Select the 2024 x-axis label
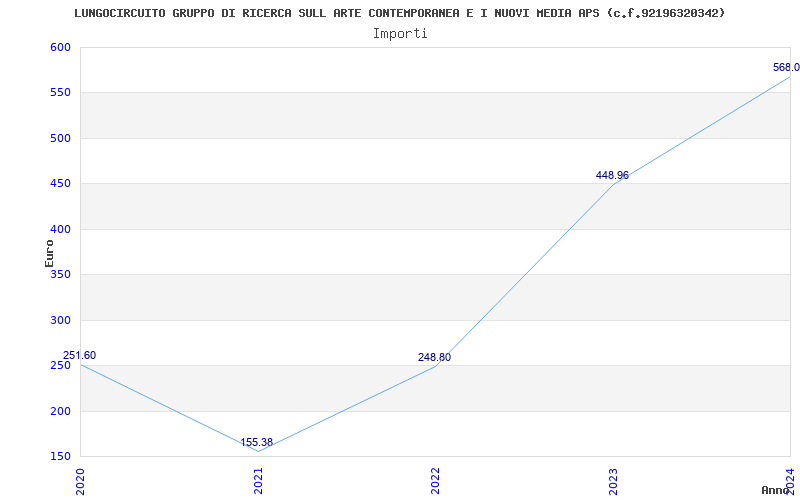 click(790, 481)
